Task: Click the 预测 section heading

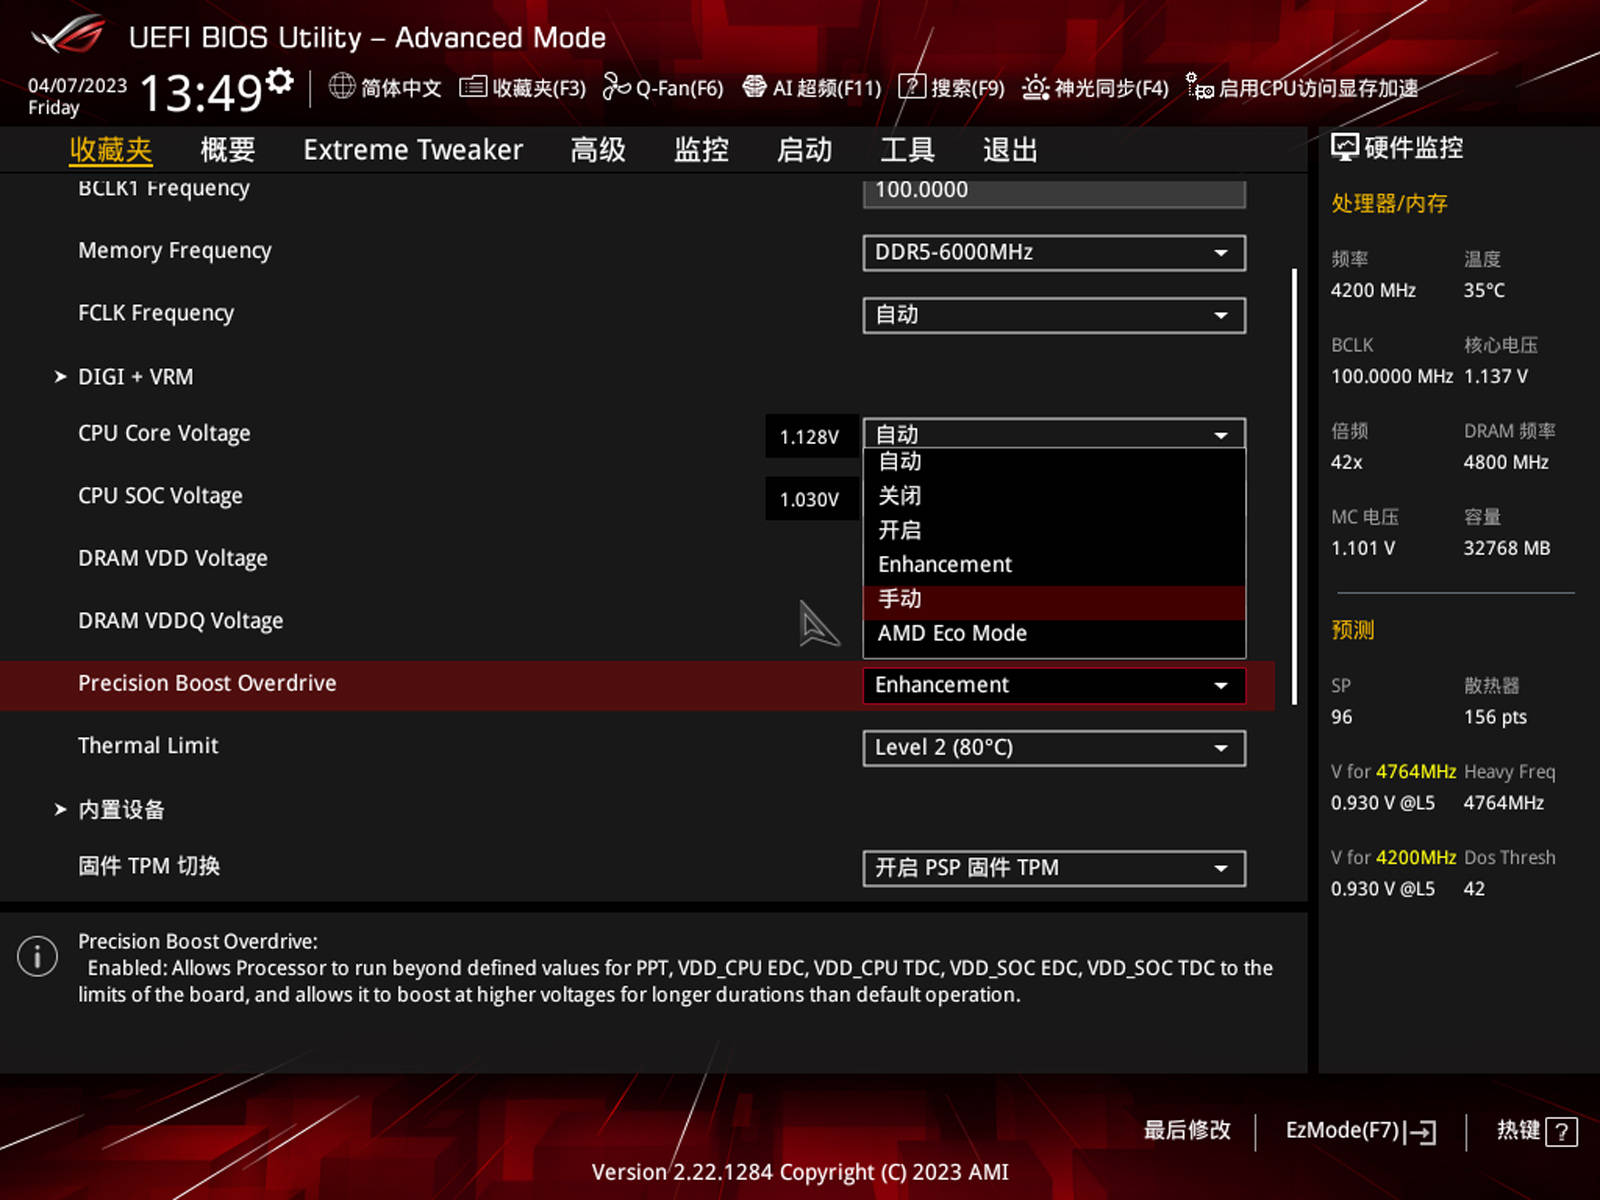Action: [1352, 631]
